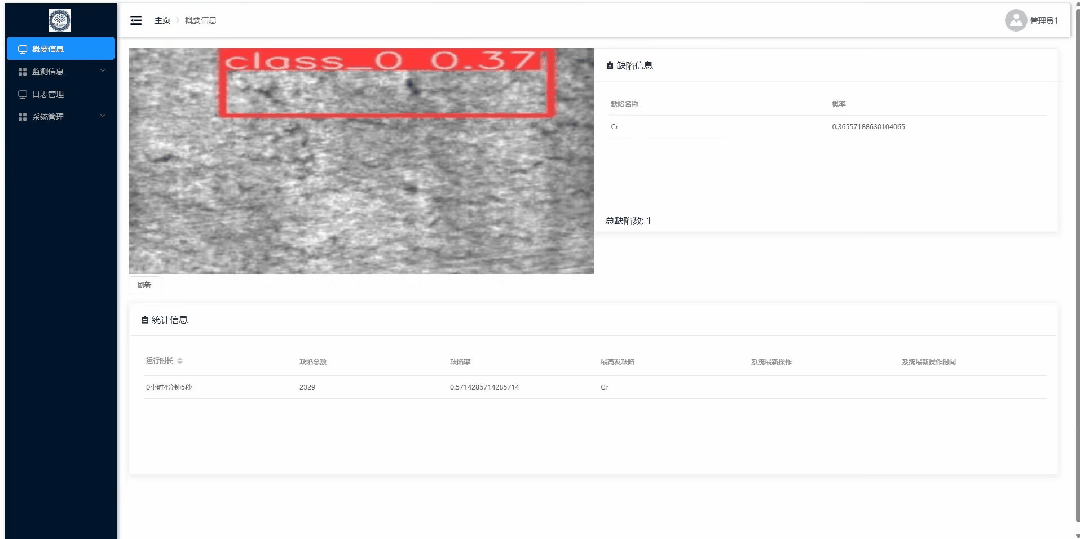Click the red class_0 0.37 detection label
This screenshot has width=1080, height=539.
(381, 61)
